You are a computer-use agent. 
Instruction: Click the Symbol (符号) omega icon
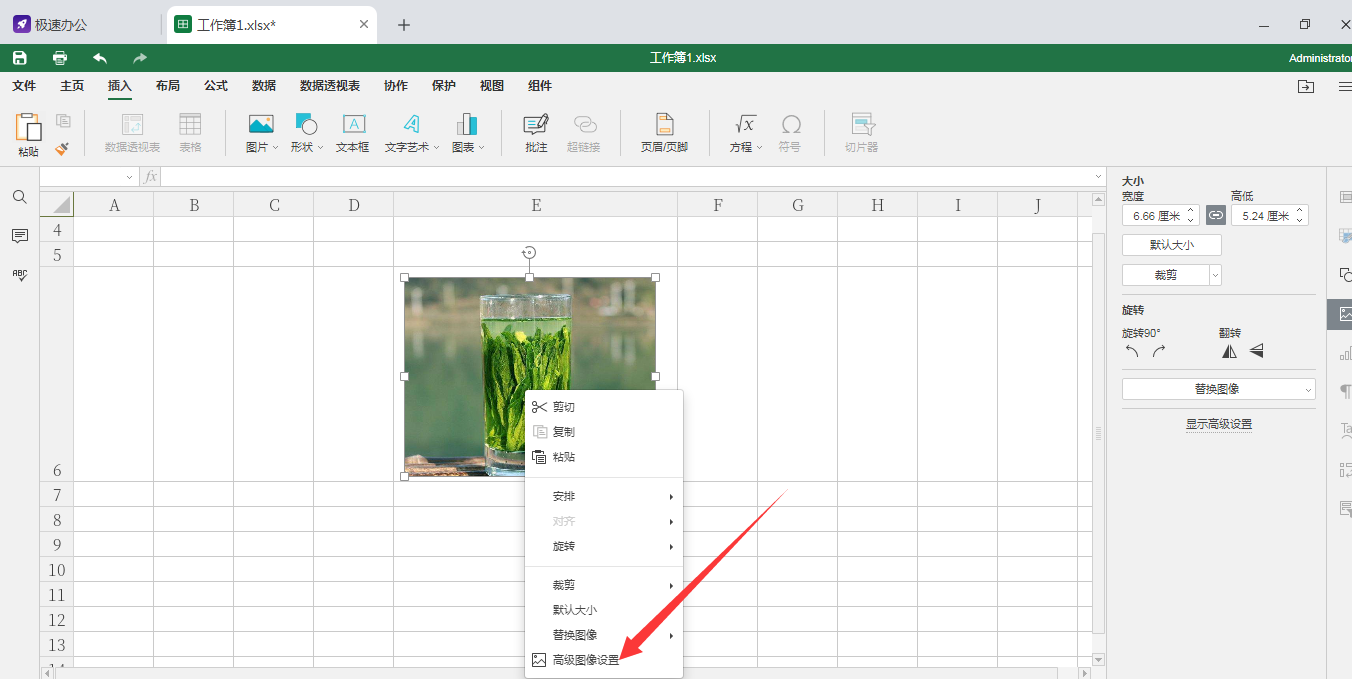pyautogui.click(x=791, y=124)
